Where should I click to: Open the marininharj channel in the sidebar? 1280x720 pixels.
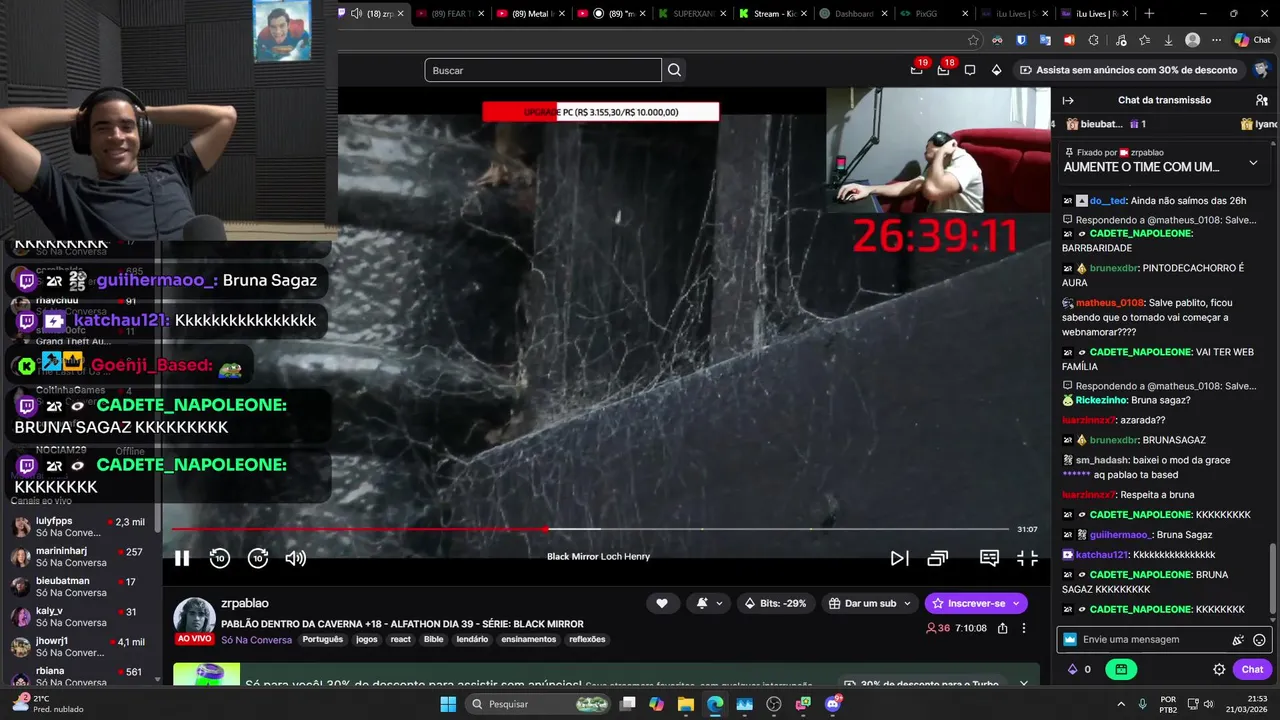80,557
